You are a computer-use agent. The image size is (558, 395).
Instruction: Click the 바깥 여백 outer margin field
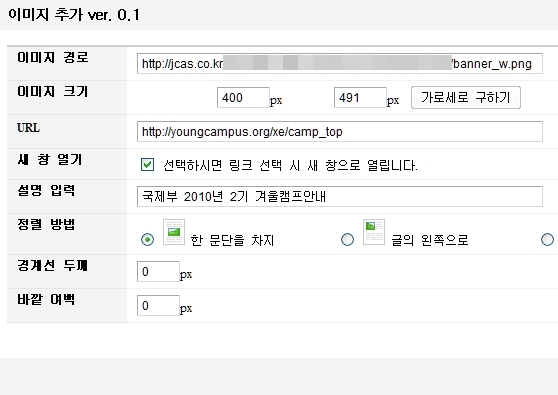tap(158, 305)
